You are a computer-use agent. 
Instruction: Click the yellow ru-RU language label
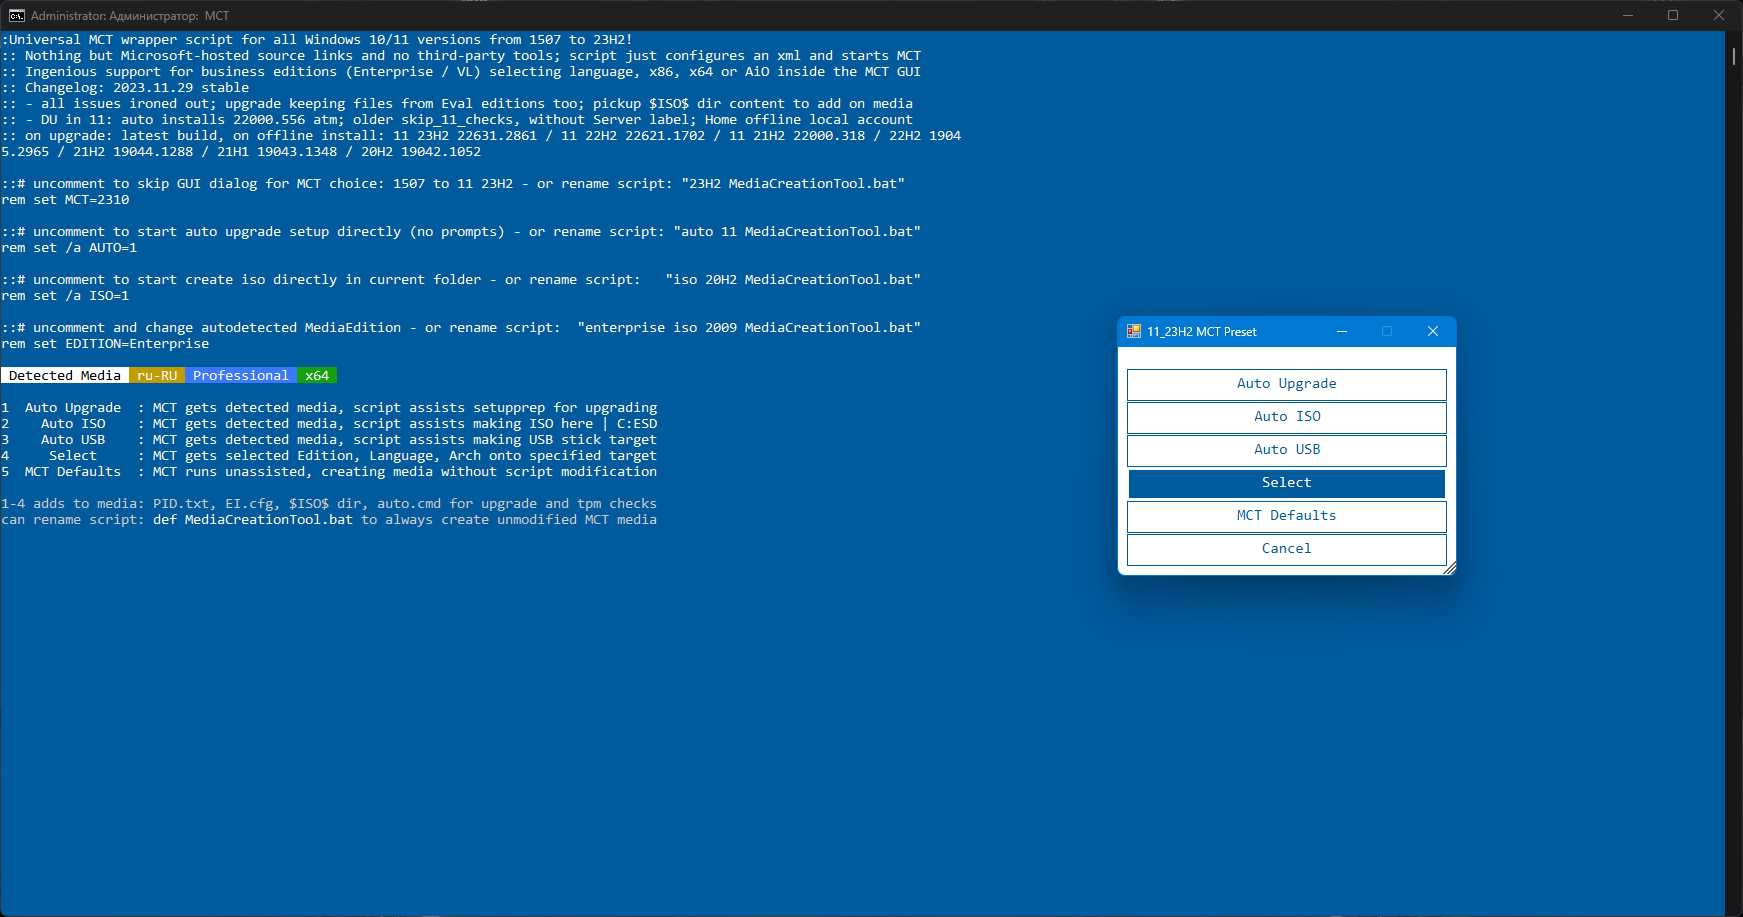(157, 376)
